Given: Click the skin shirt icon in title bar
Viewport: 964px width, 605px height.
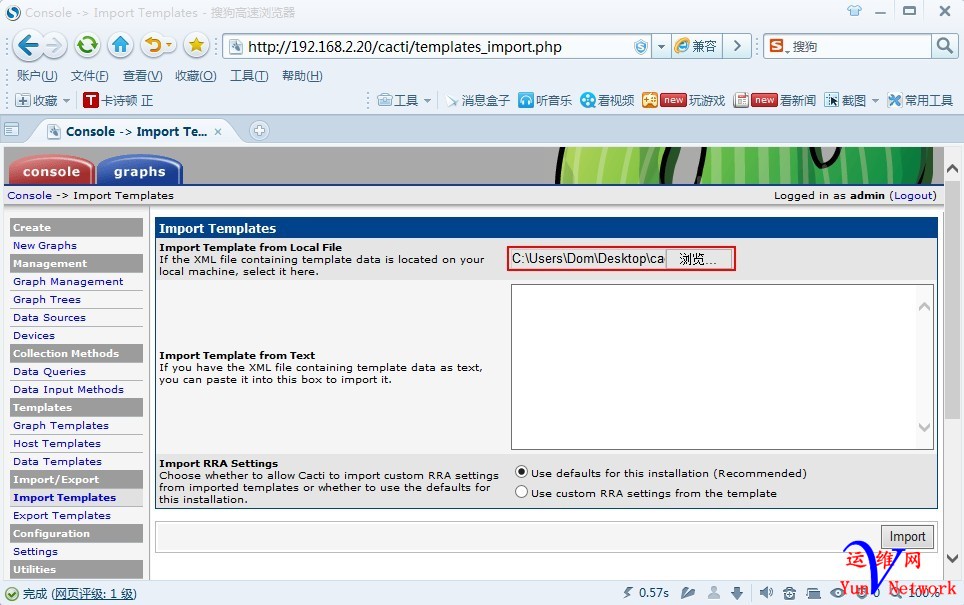Looking at the screenshot, I should 854,10.
